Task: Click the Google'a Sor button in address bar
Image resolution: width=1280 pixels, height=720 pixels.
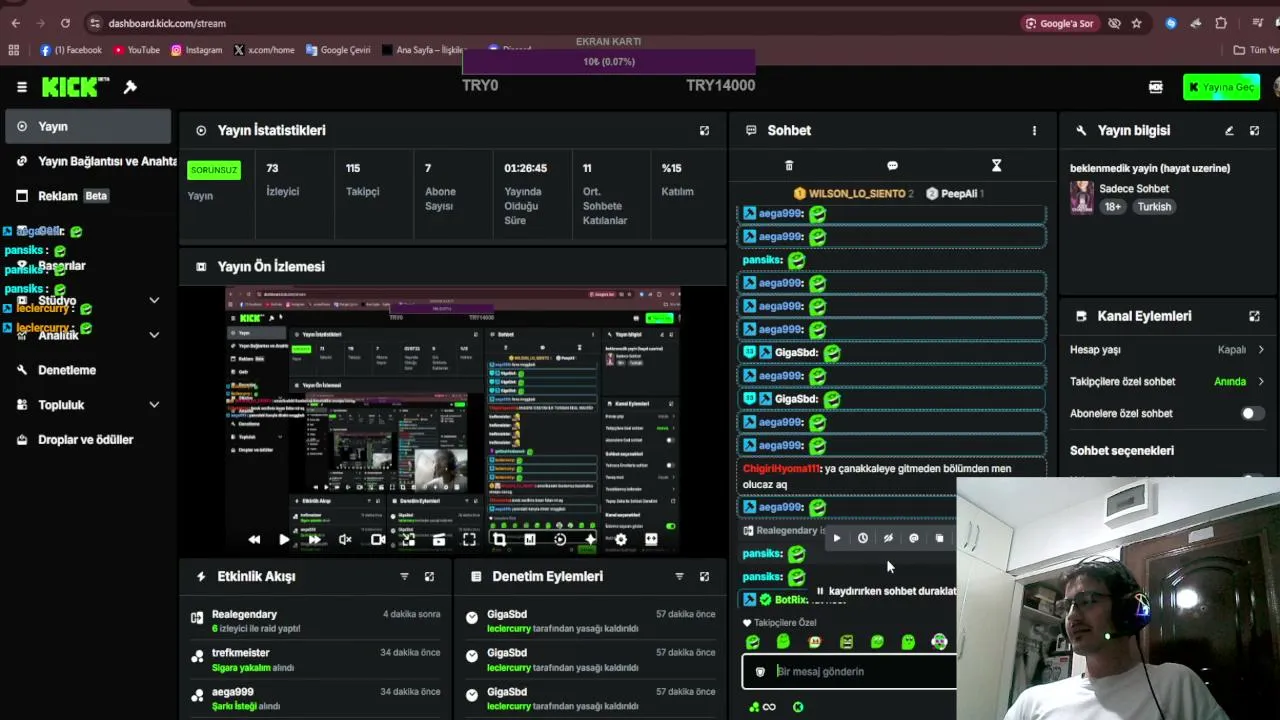Action: 1060,23
